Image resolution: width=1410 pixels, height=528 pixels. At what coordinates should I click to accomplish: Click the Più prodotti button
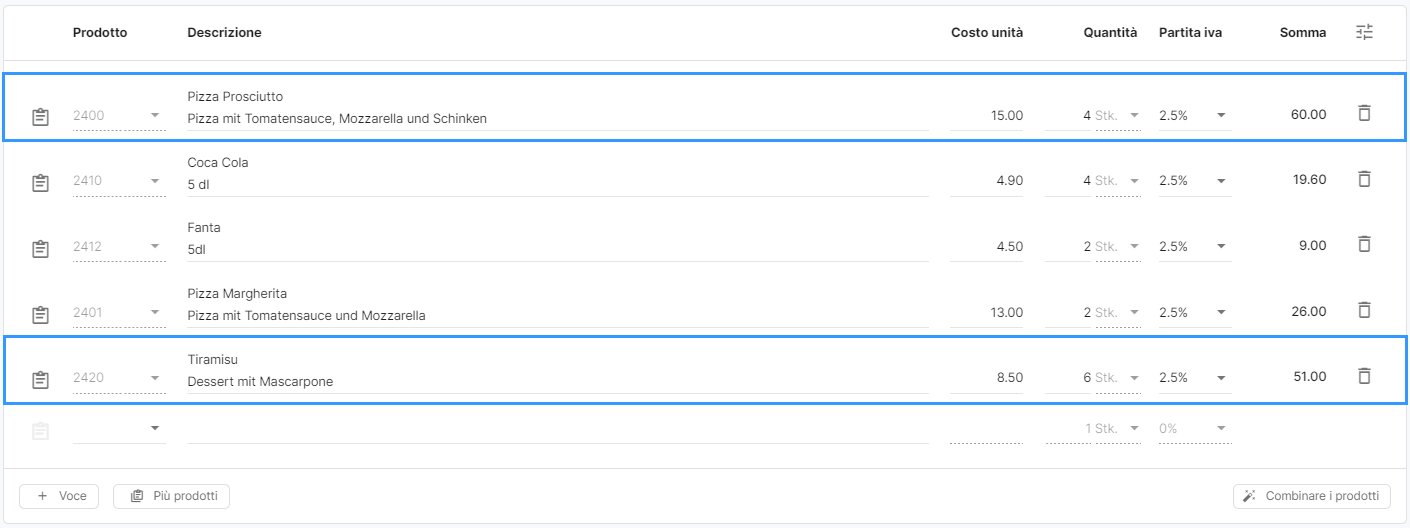(x=171, y=496)
